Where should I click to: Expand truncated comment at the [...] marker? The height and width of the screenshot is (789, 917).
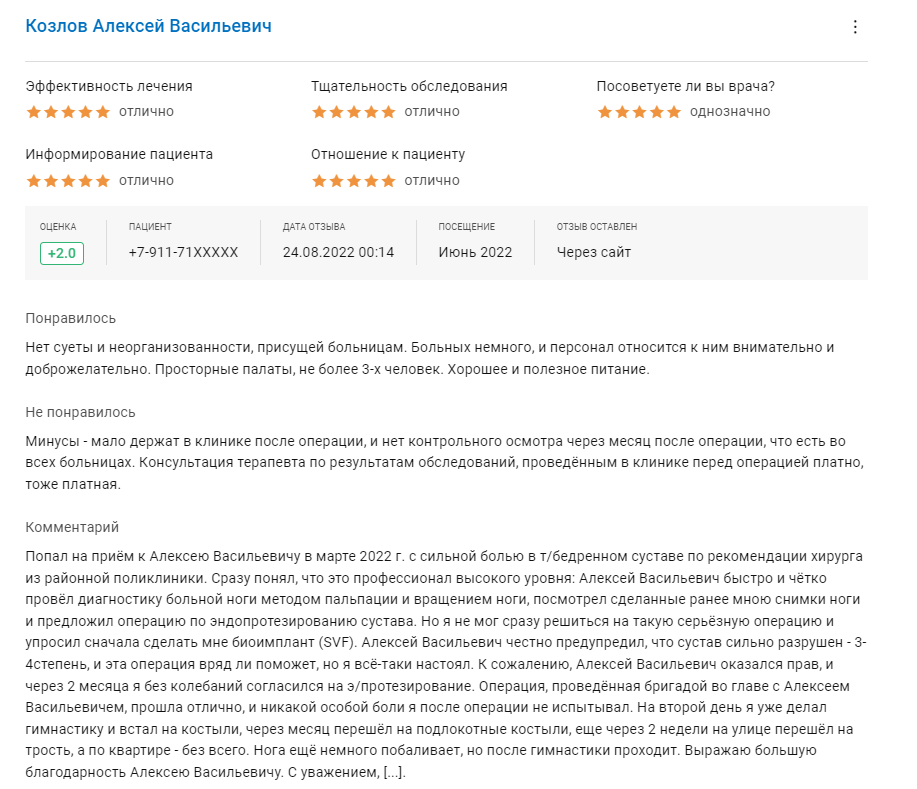click(x=394, y=773)
